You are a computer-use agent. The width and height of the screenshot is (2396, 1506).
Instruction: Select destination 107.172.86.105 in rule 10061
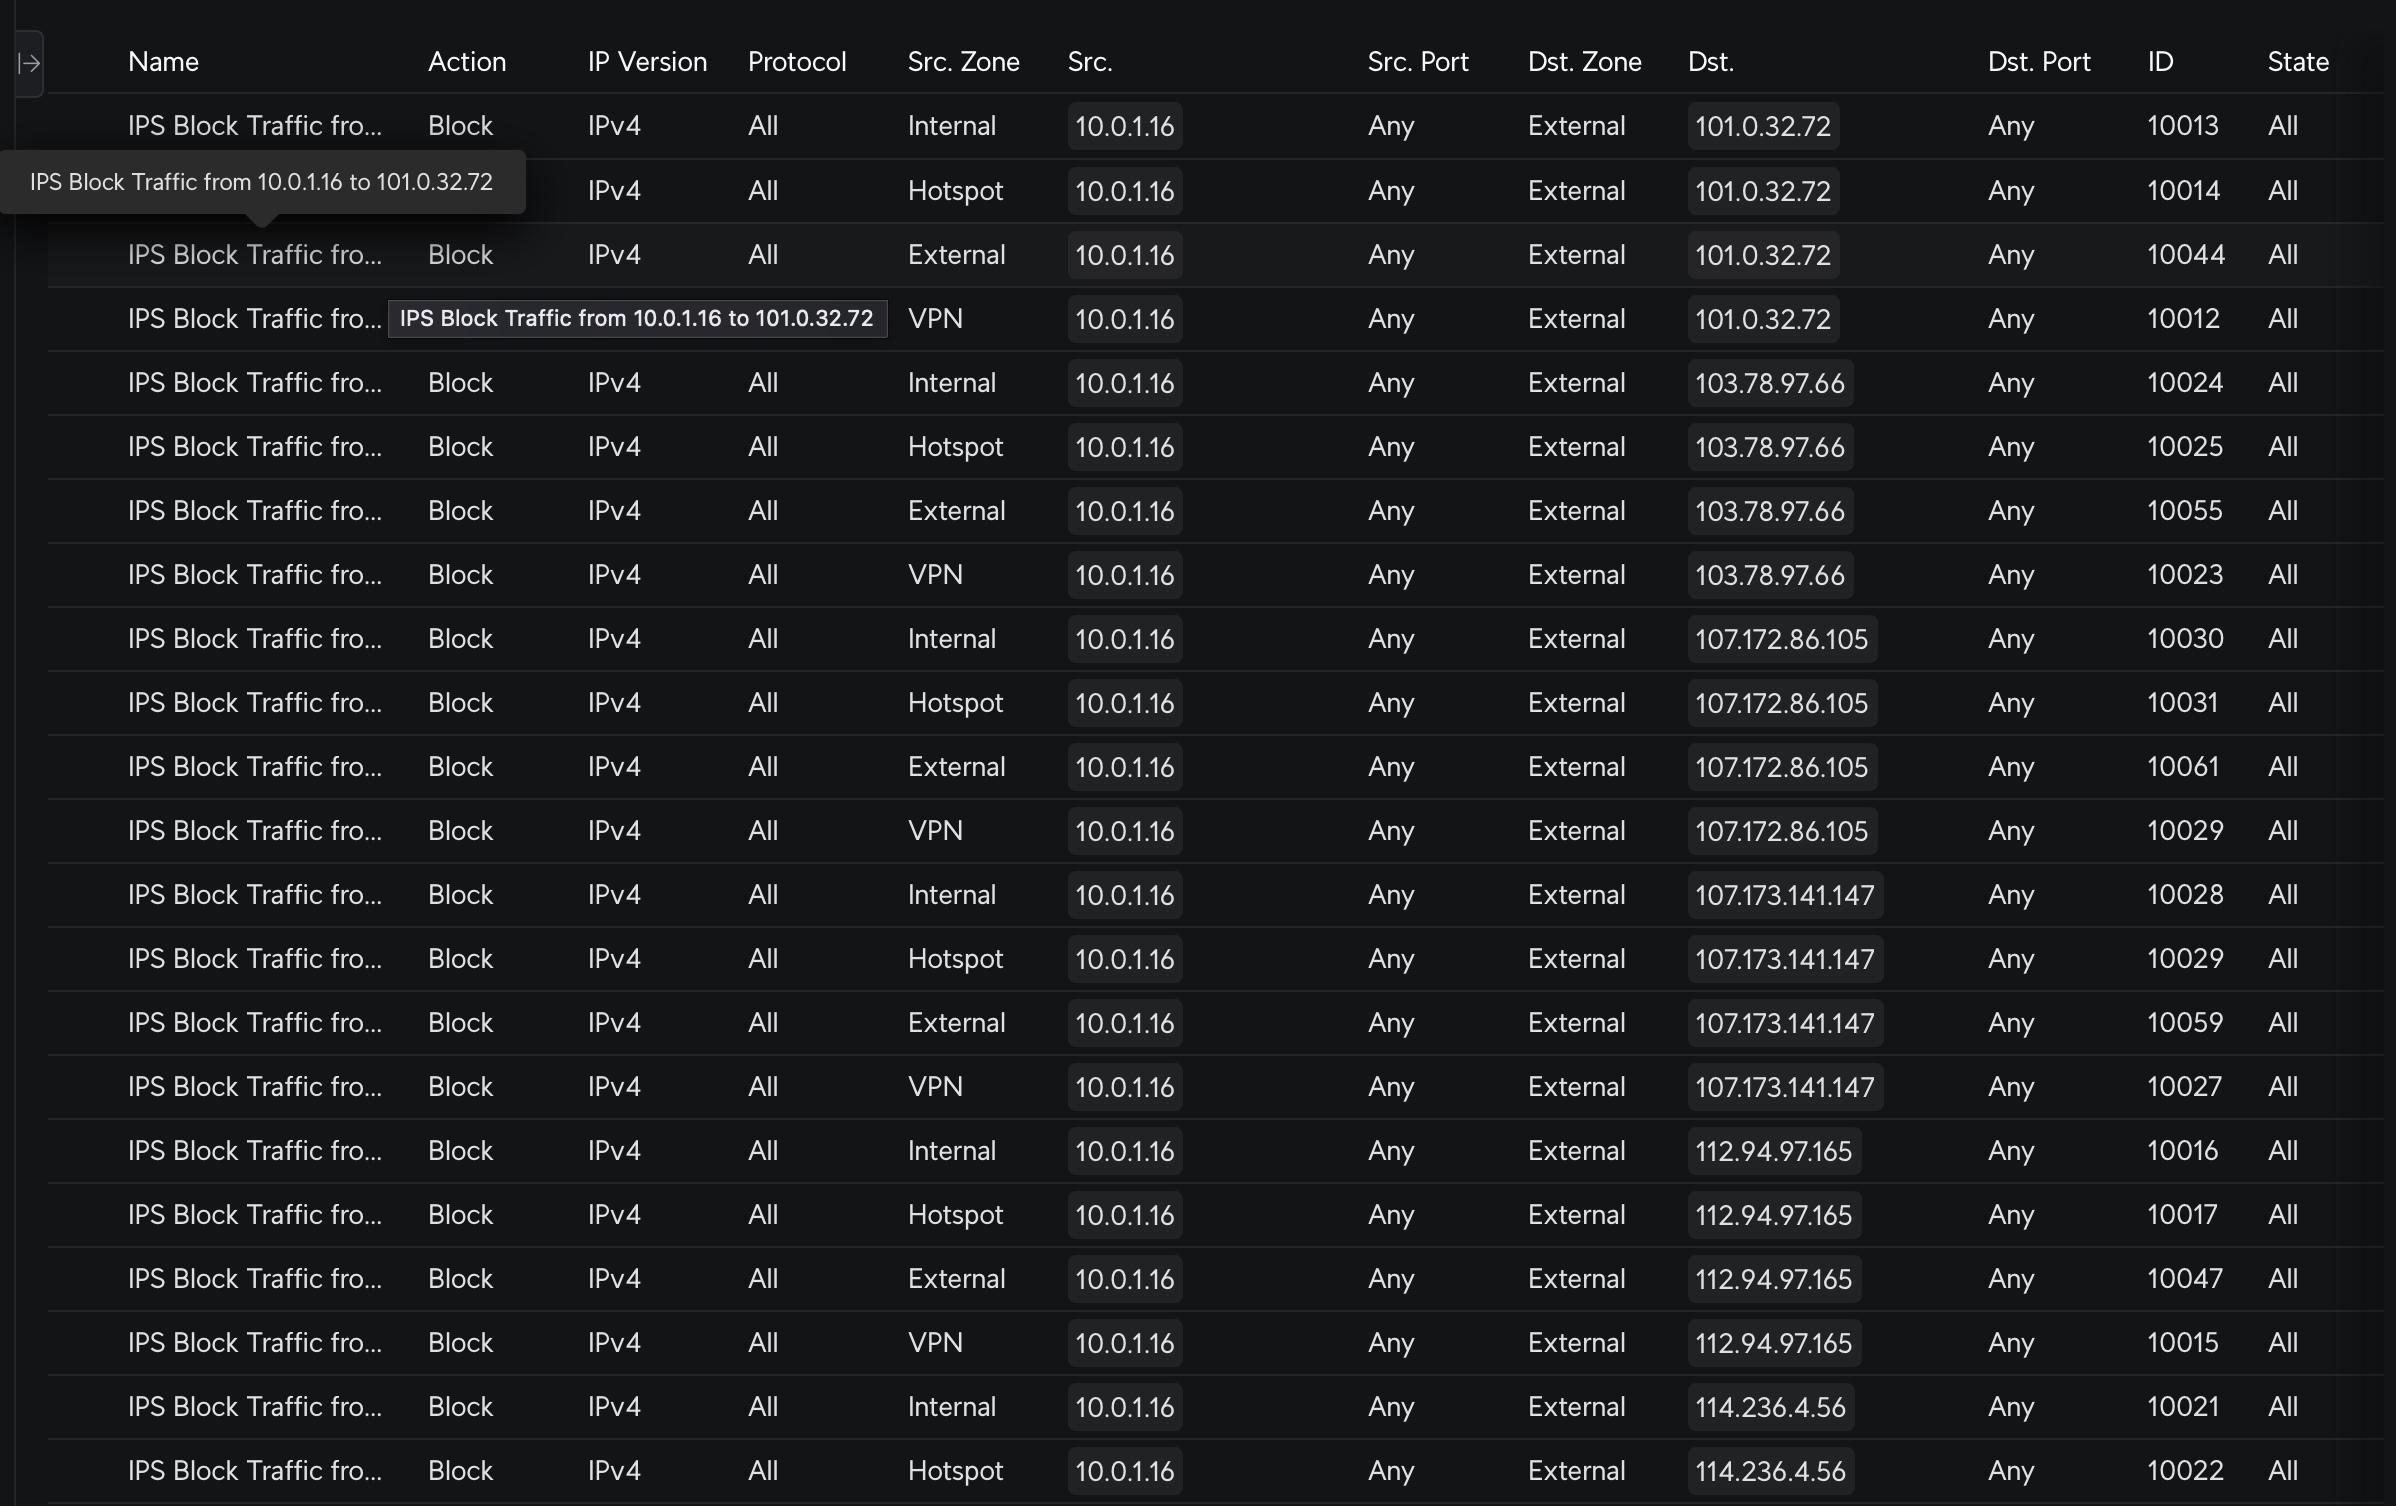(x=1781, y=767)
